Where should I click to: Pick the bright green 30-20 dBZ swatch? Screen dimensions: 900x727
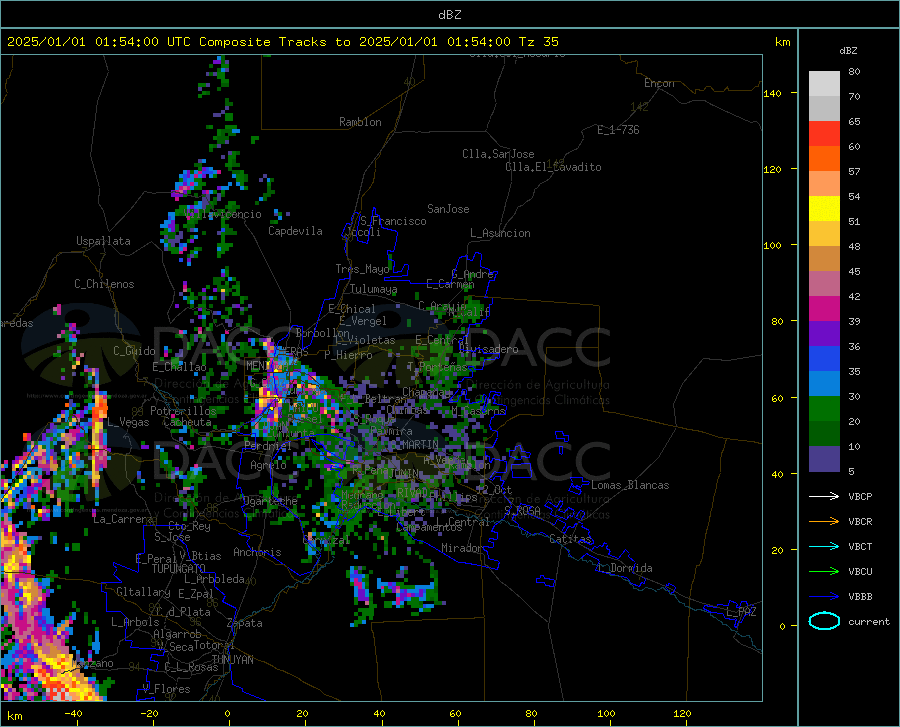pos(824,409)
